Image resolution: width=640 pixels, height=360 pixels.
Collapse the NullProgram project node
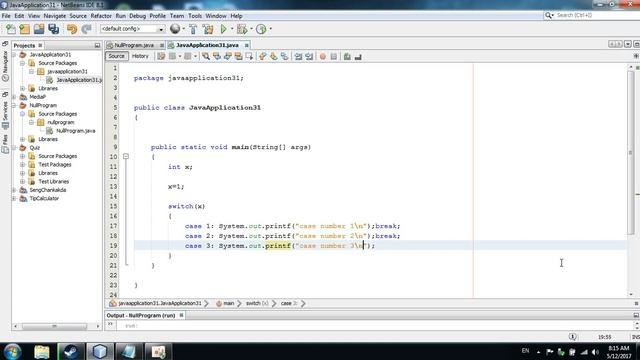14,105
